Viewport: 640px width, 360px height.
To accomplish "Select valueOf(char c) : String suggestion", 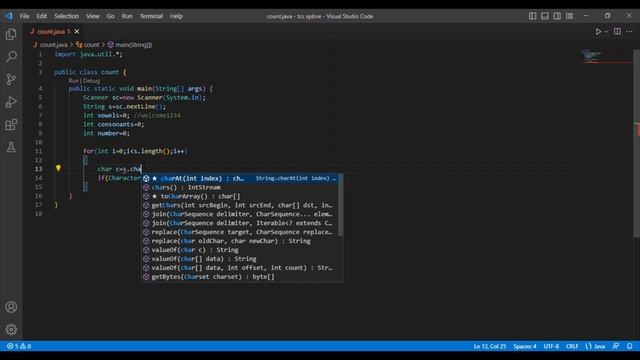I will [x=240, y=250].
